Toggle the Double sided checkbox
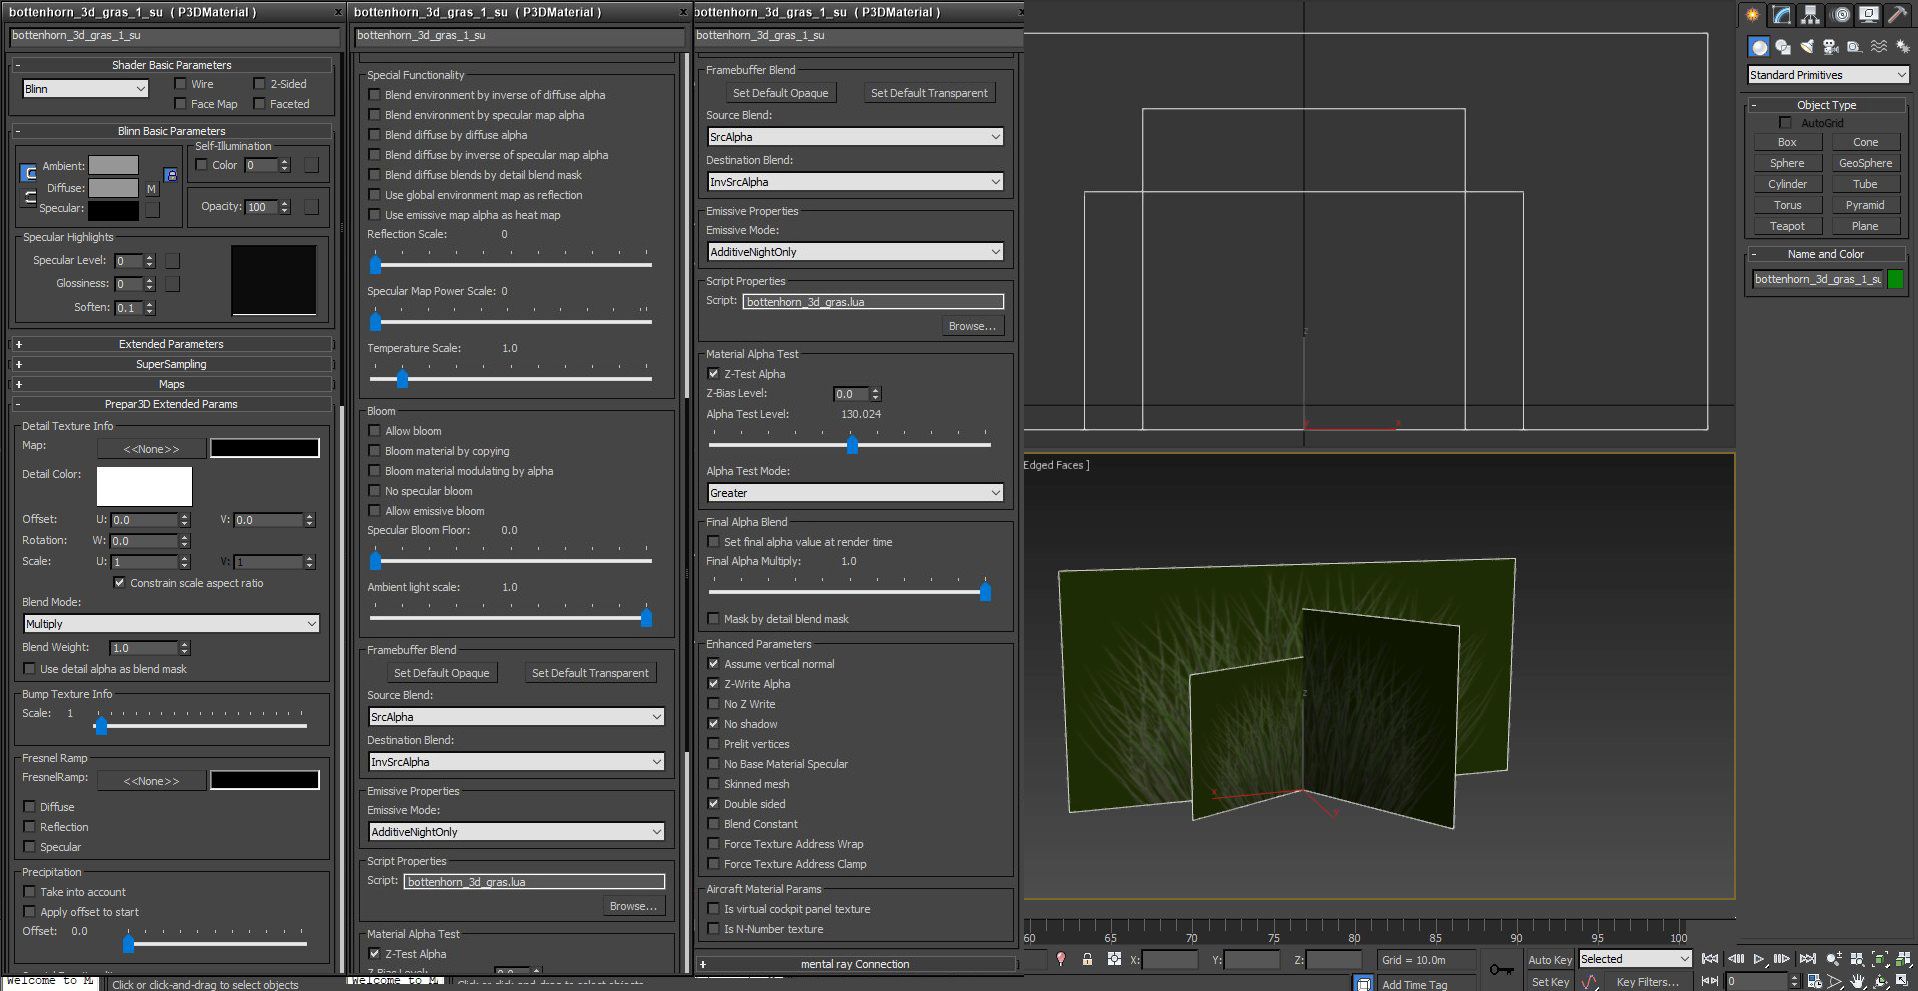Image resolution: width=1918 pixels, height=991 pixels. point(714,804)
